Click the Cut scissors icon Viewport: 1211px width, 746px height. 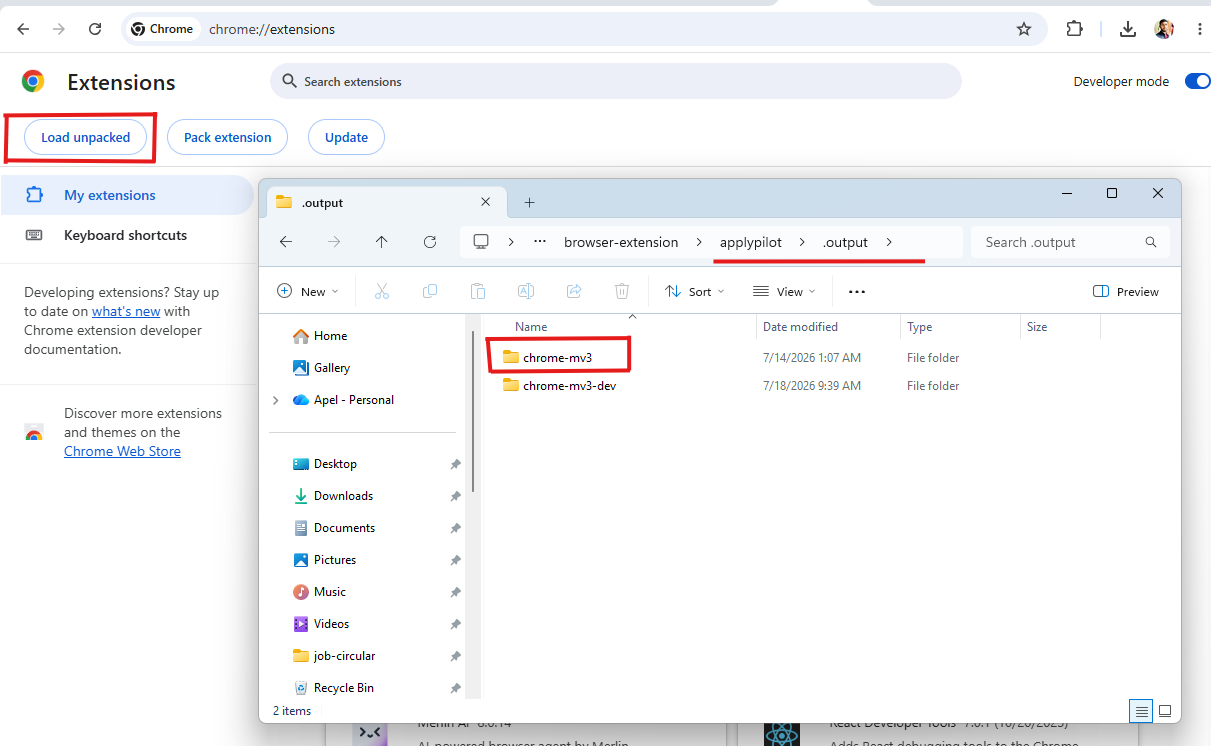pos(381,291)
